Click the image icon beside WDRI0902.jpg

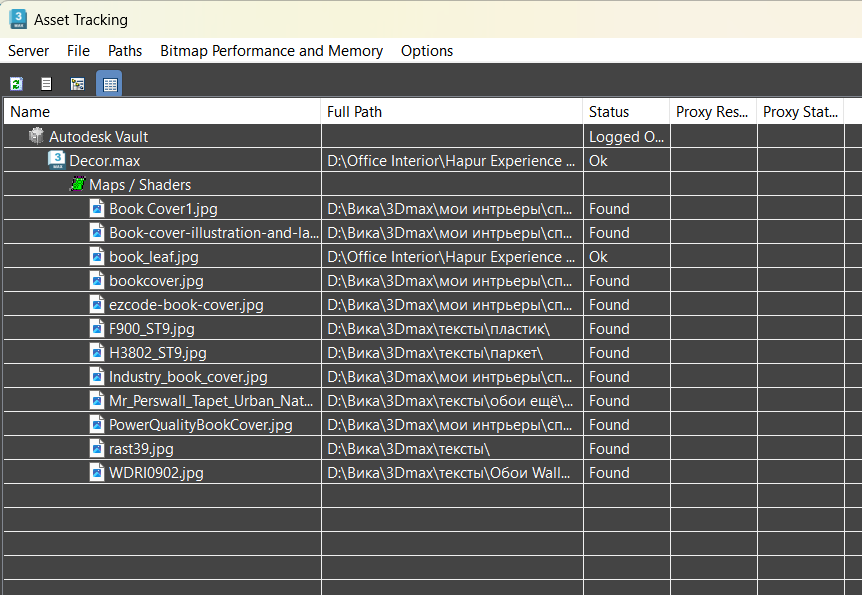tap(97, 472)
